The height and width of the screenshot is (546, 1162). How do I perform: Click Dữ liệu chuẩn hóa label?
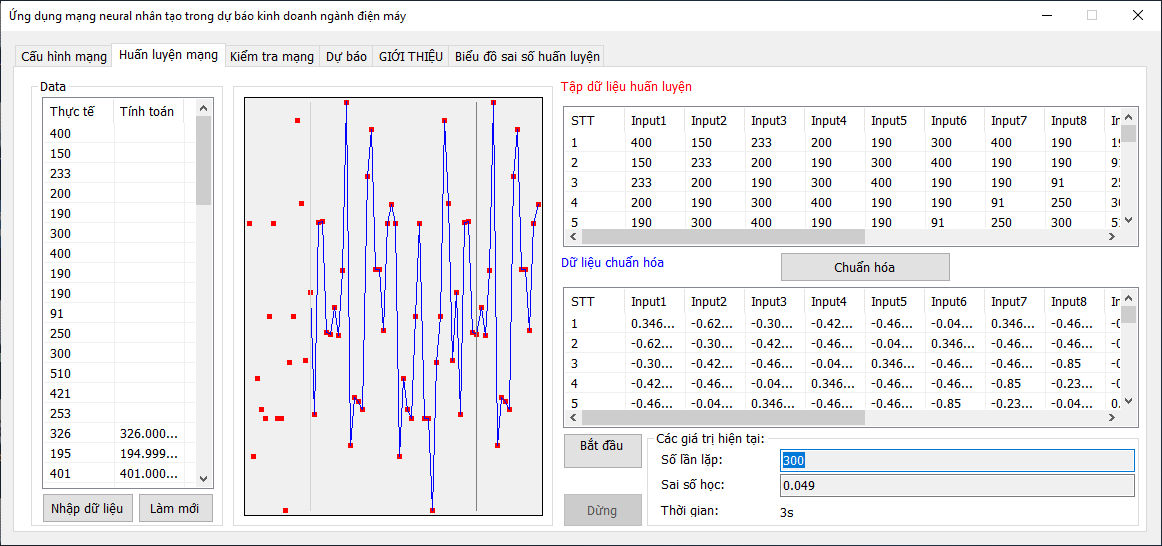point(612,262)
